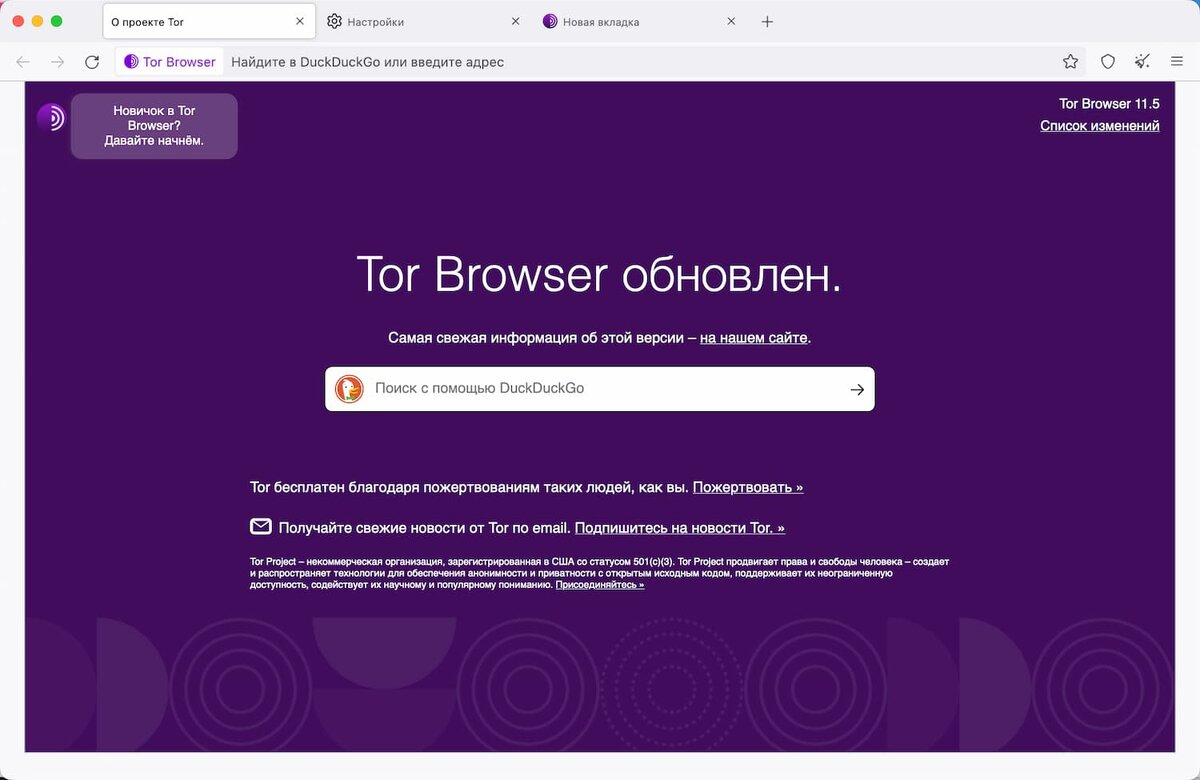Viewport: 1200px width, 780px height.
Task: Bookmark this page with the star icon
Action: [1070, 62]
